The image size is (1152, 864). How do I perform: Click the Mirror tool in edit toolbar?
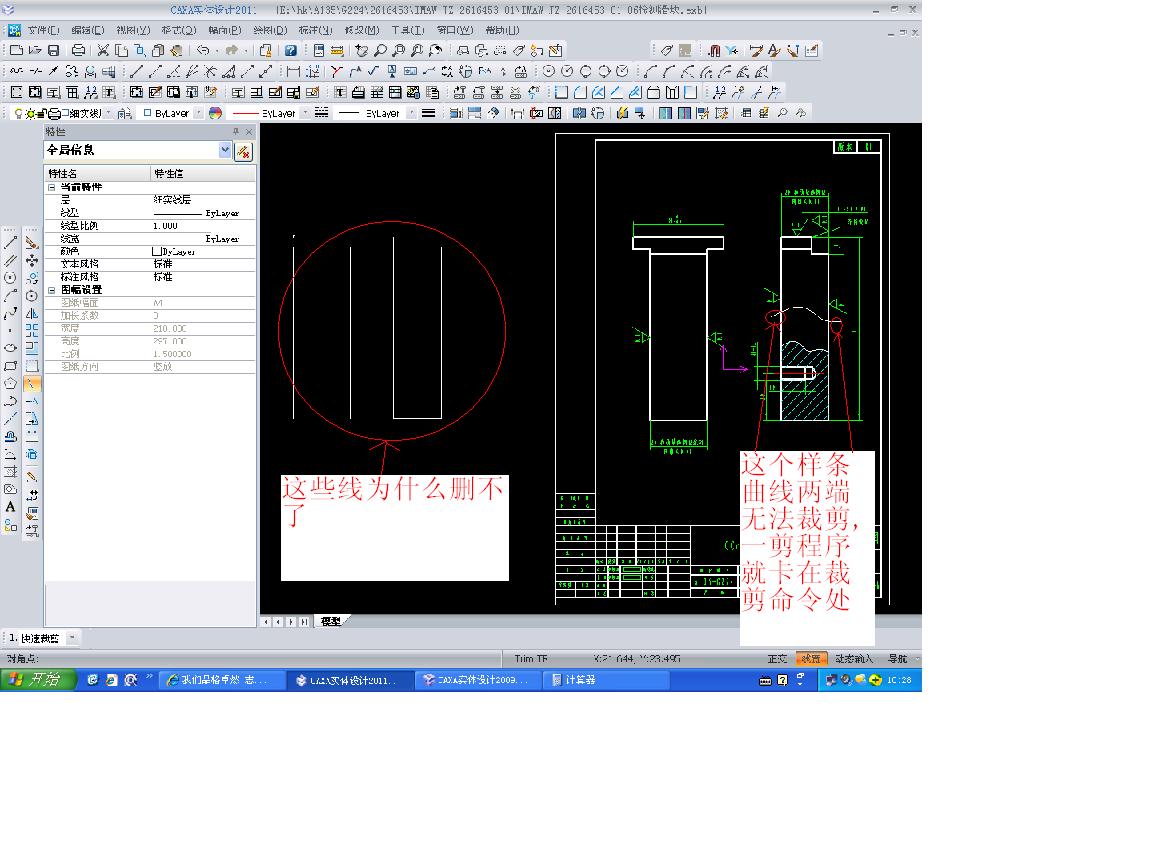(32, 313)
